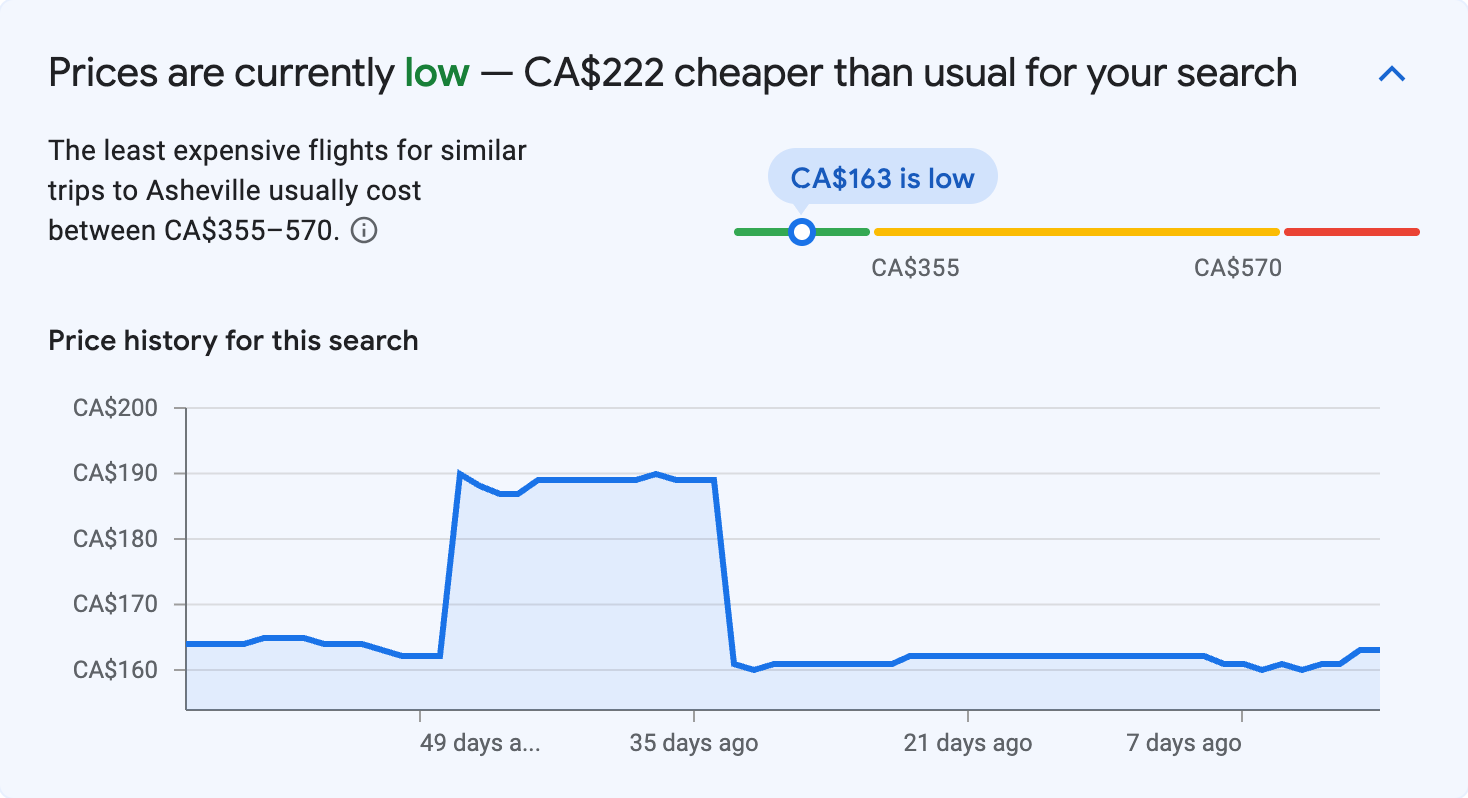Click the '35 days ago' axis label

pyautogui.click(x=695, y=742)
